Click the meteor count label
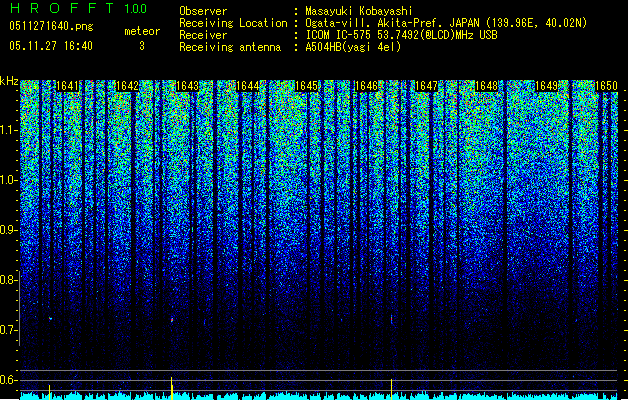Screen dimensions: 629x400 coord(142,31)
